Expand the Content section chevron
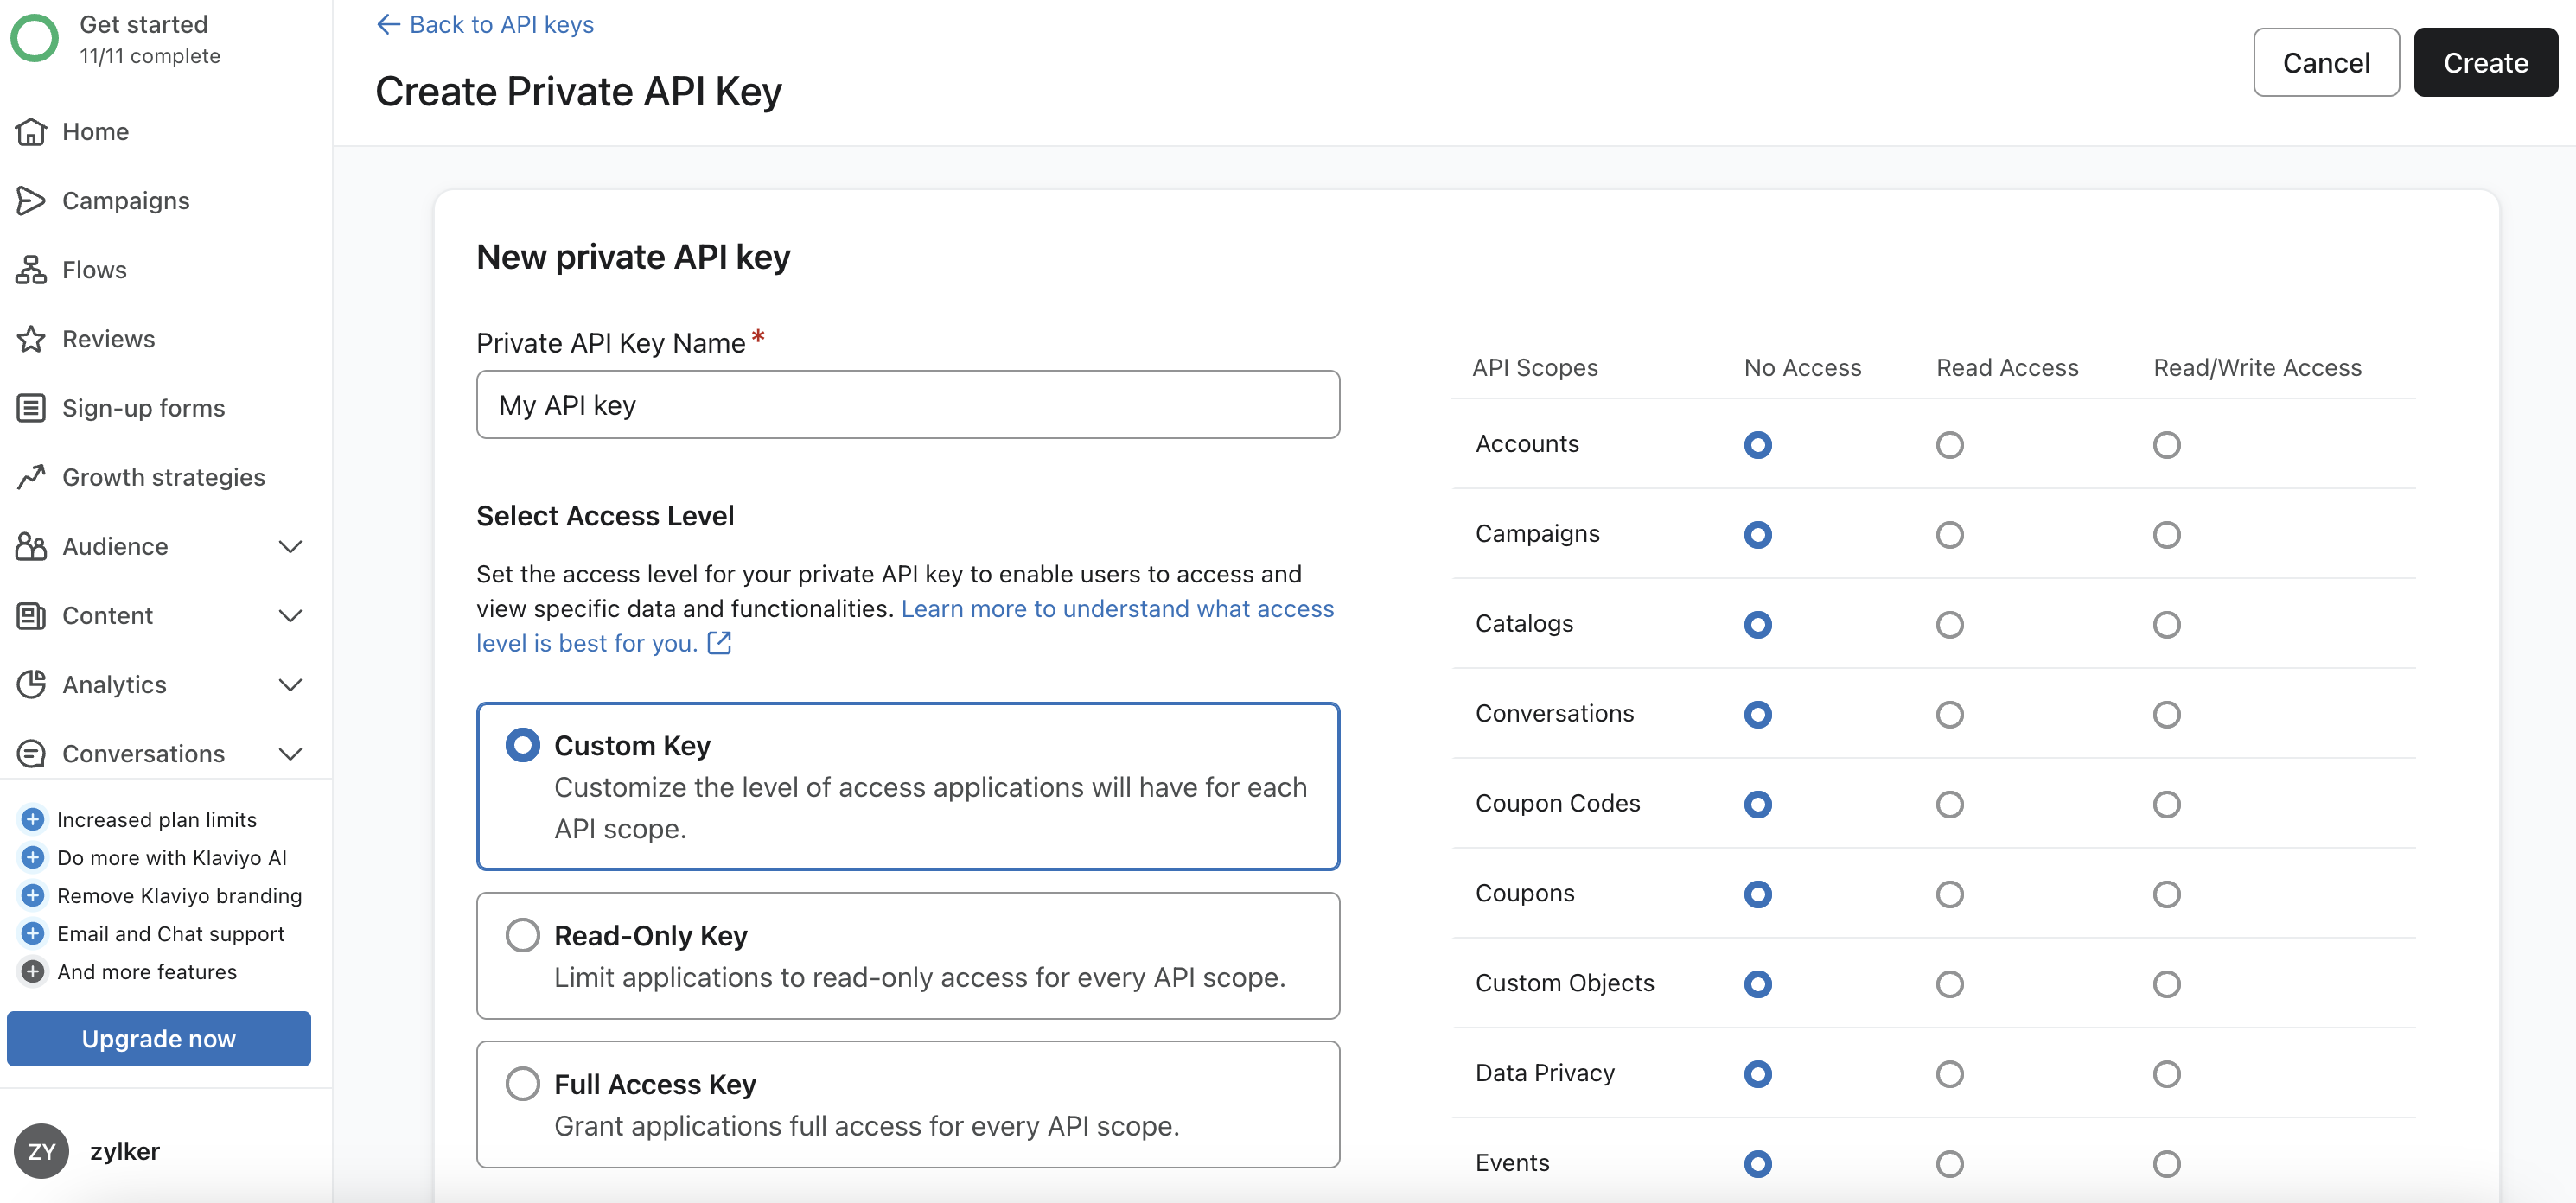The width and height of the screenshot is (2576, 1203). pyautogui.click(x=290, y=615)
